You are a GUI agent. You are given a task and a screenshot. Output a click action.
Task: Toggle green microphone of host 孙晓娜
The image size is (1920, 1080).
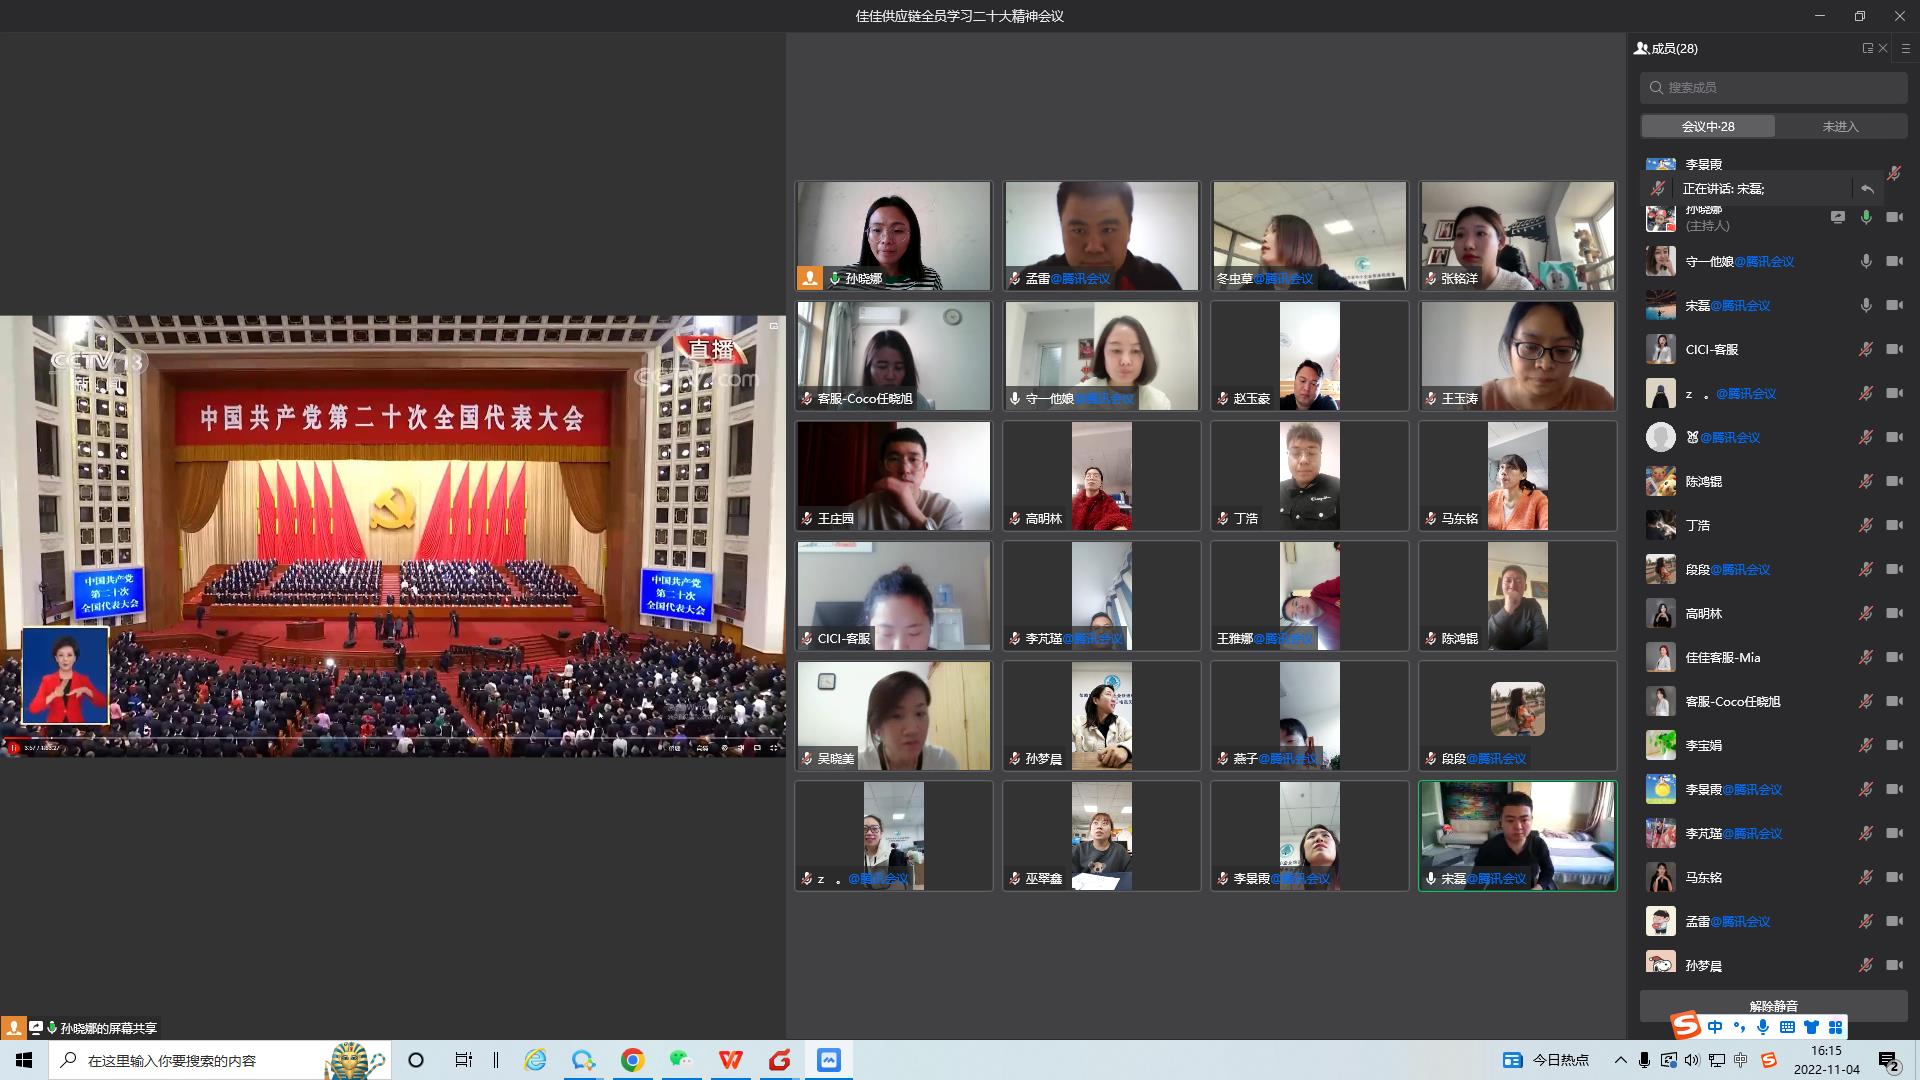[1866, 217]
